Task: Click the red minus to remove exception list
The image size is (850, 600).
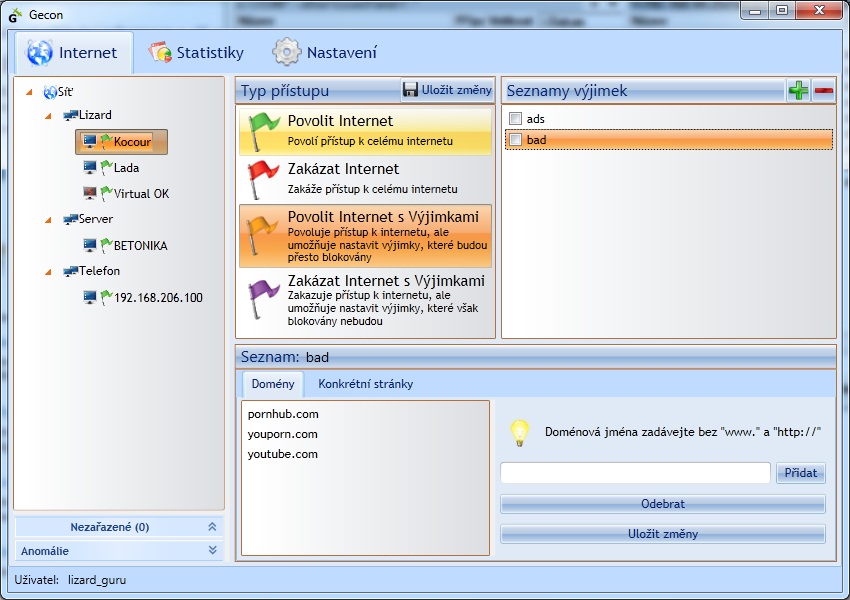Action: (x=823, y=91)
